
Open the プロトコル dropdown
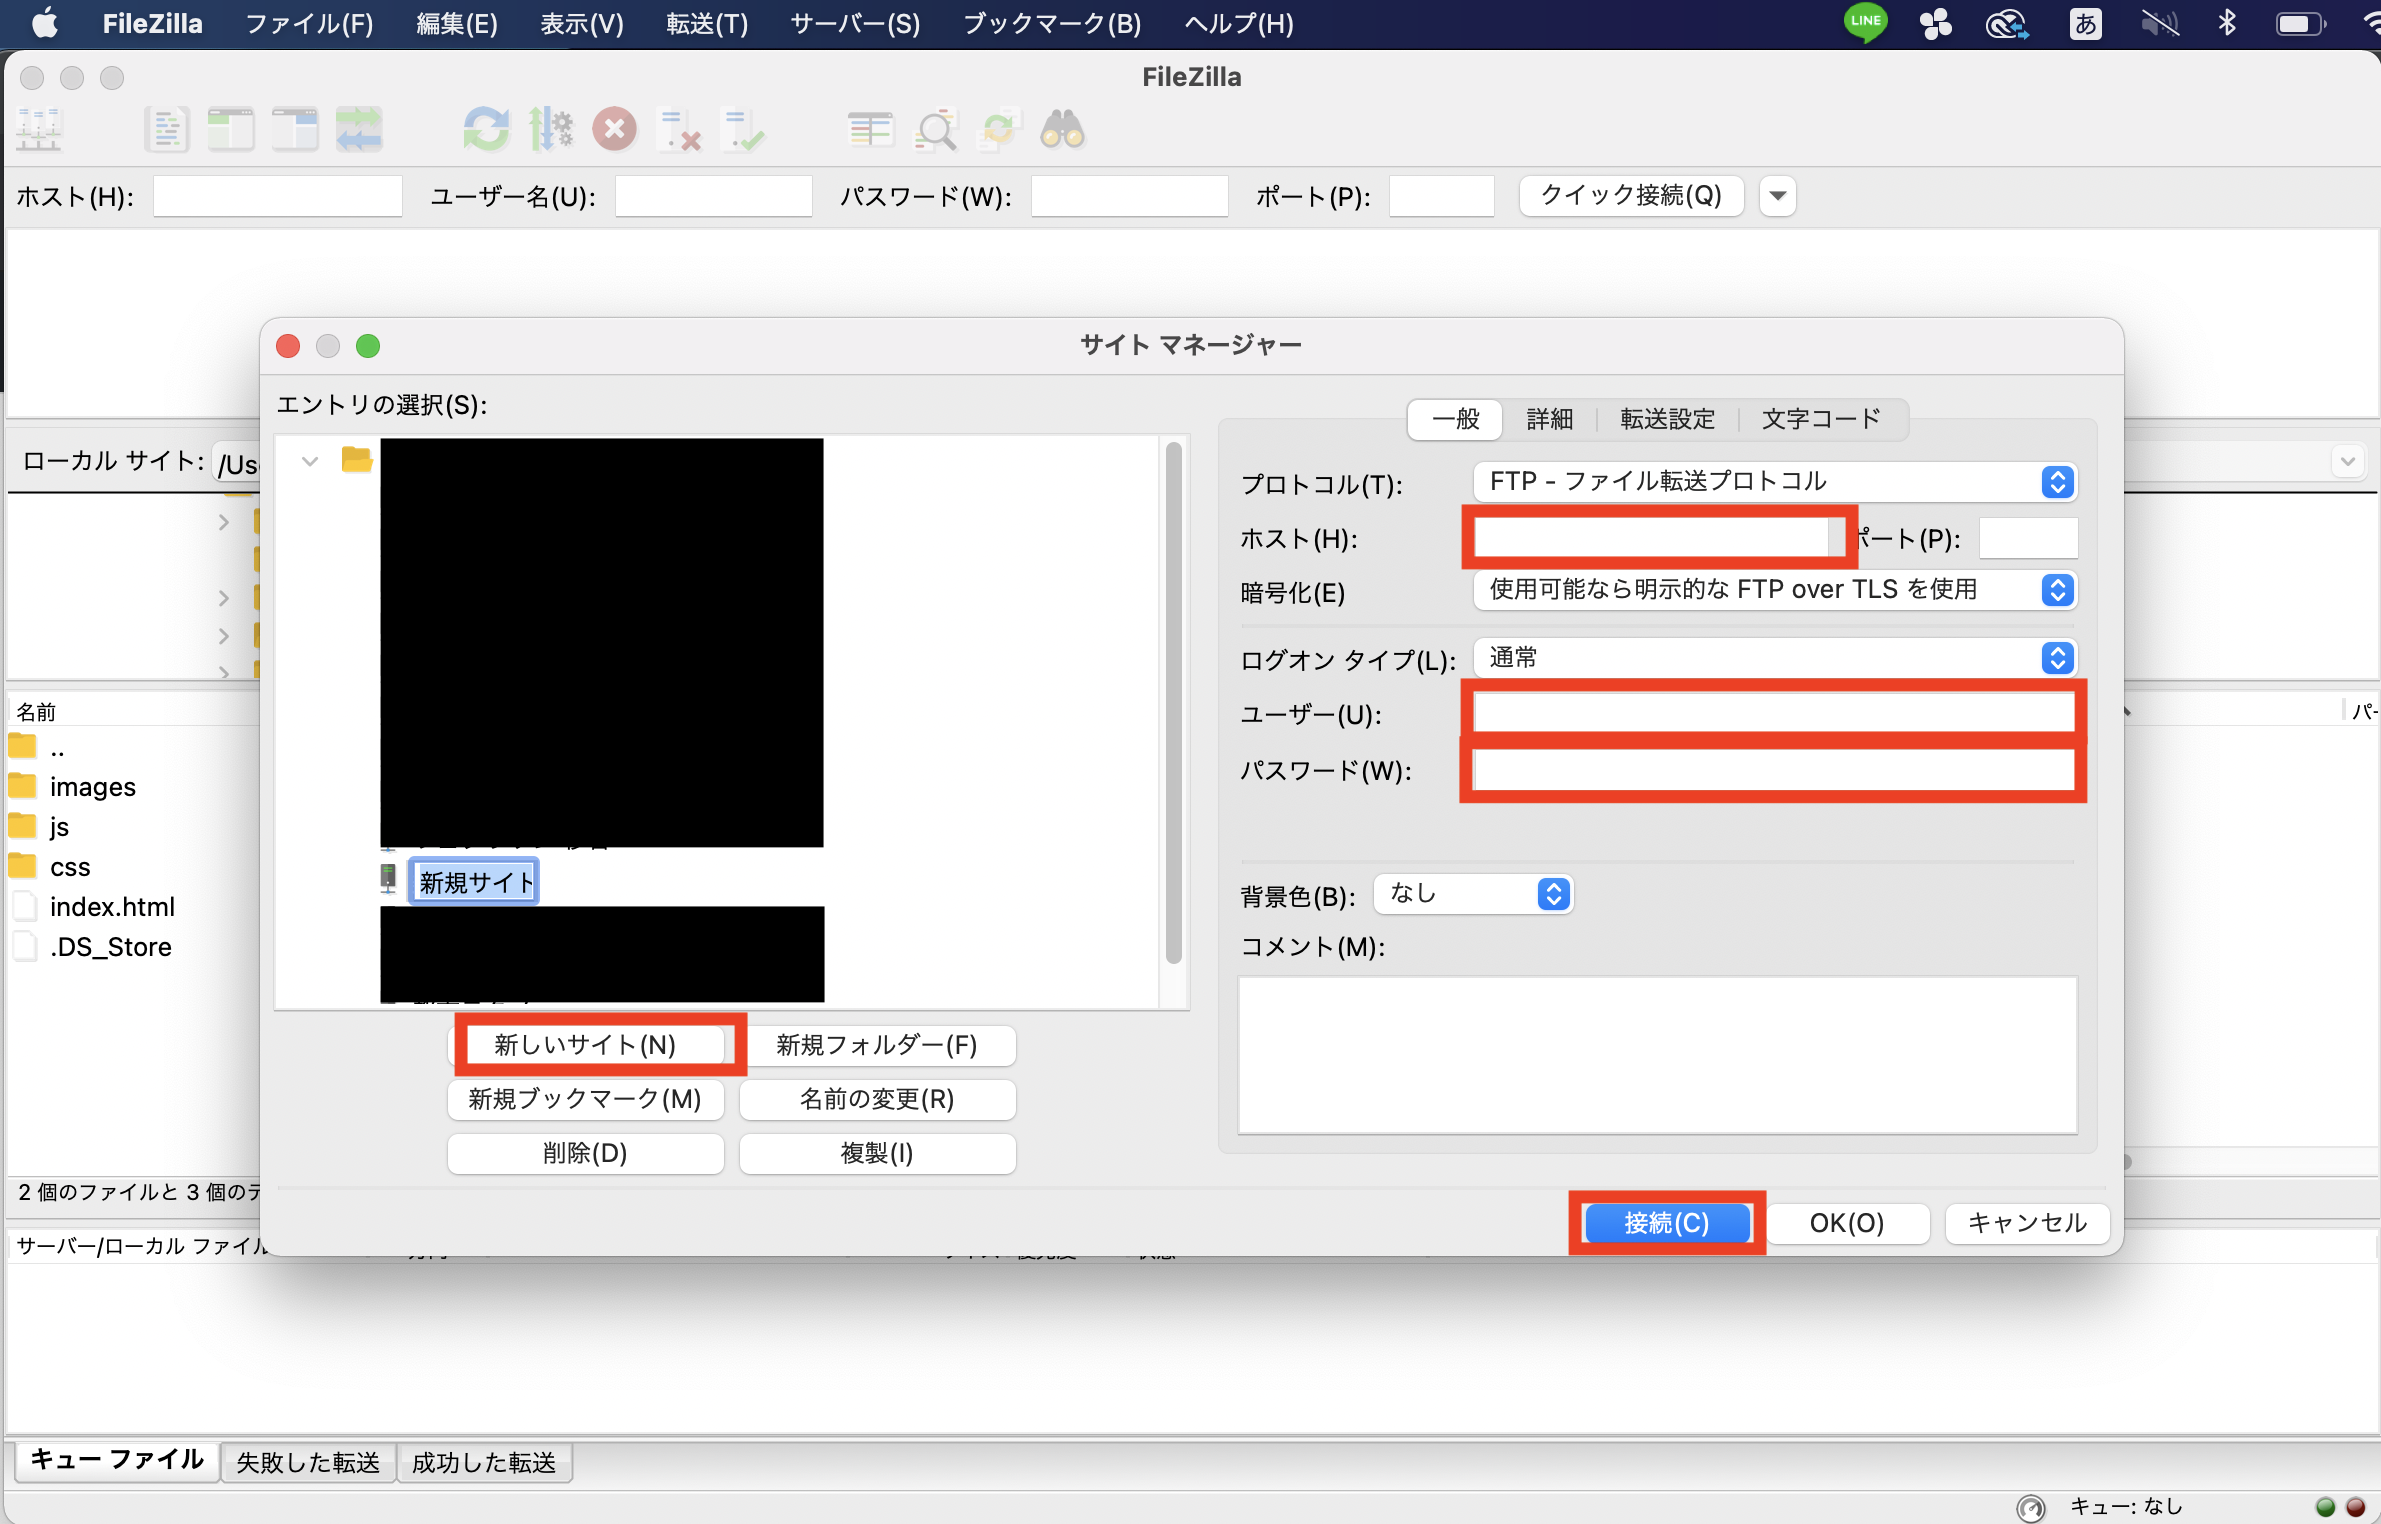click(1775, 481)
